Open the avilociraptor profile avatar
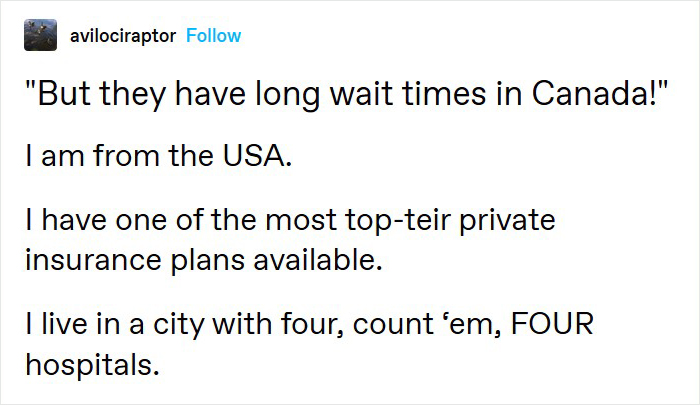Image resolution: width=700 pixels, height=405 pixels. (40, 35)
